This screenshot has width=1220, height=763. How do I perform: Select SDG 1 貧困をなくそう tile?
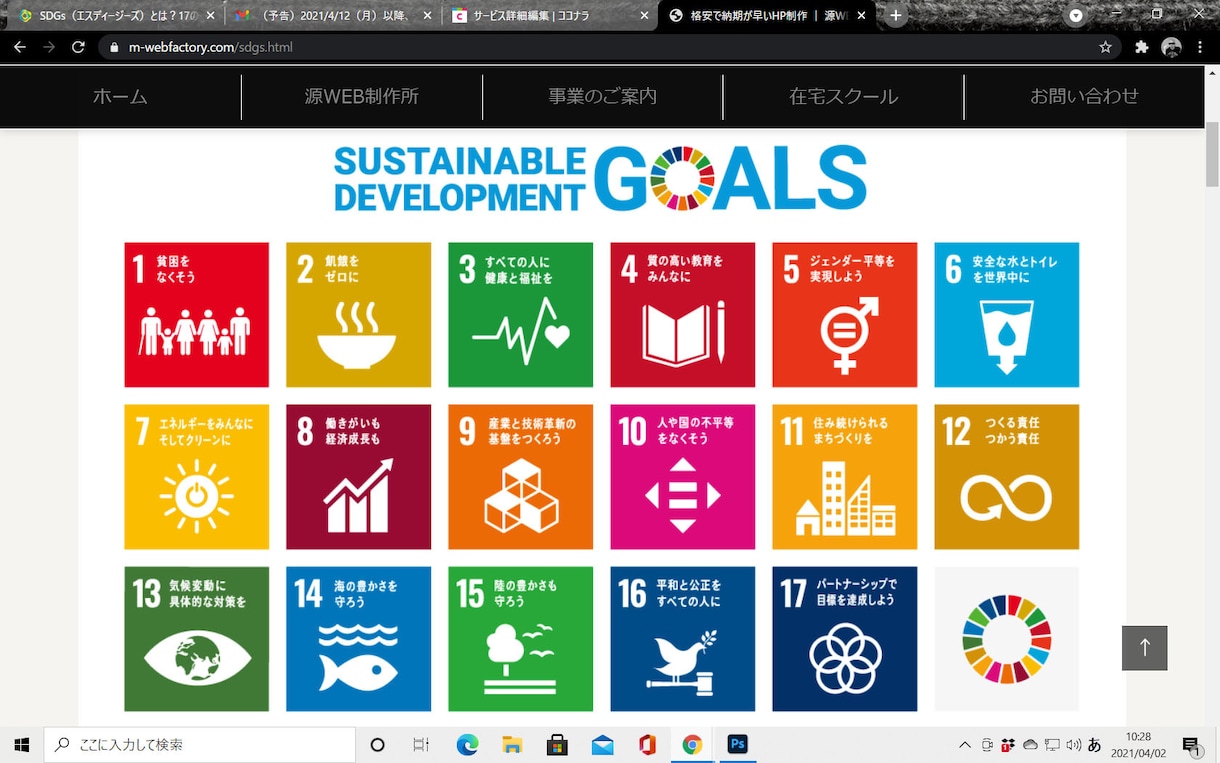[197, 315]
